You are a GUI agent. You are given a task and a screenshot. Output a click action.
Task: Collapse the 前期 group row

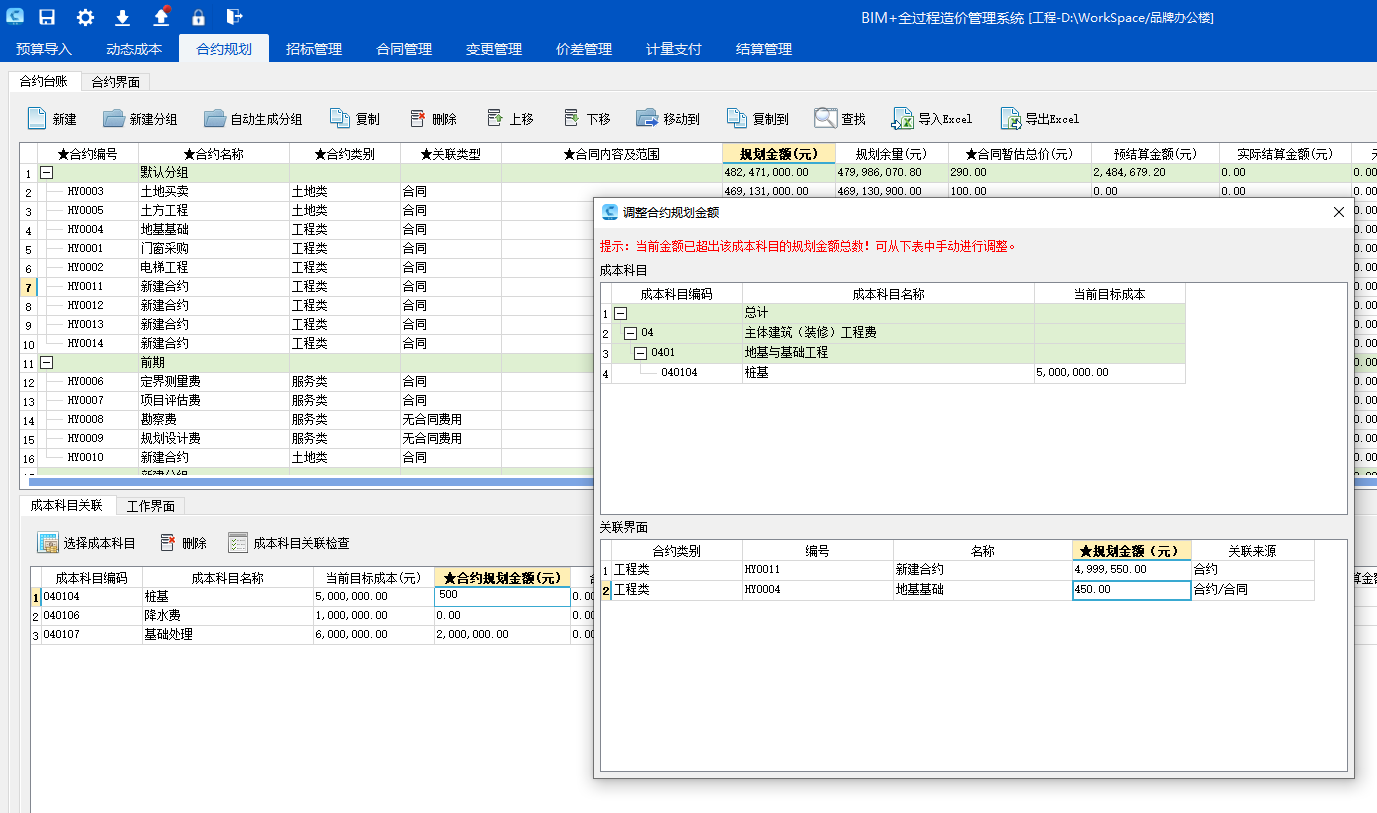[45, 363]
